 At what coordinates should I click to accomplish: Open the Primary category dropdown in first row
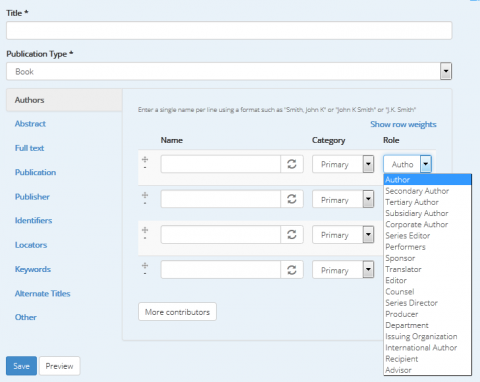tap(343, 164)
